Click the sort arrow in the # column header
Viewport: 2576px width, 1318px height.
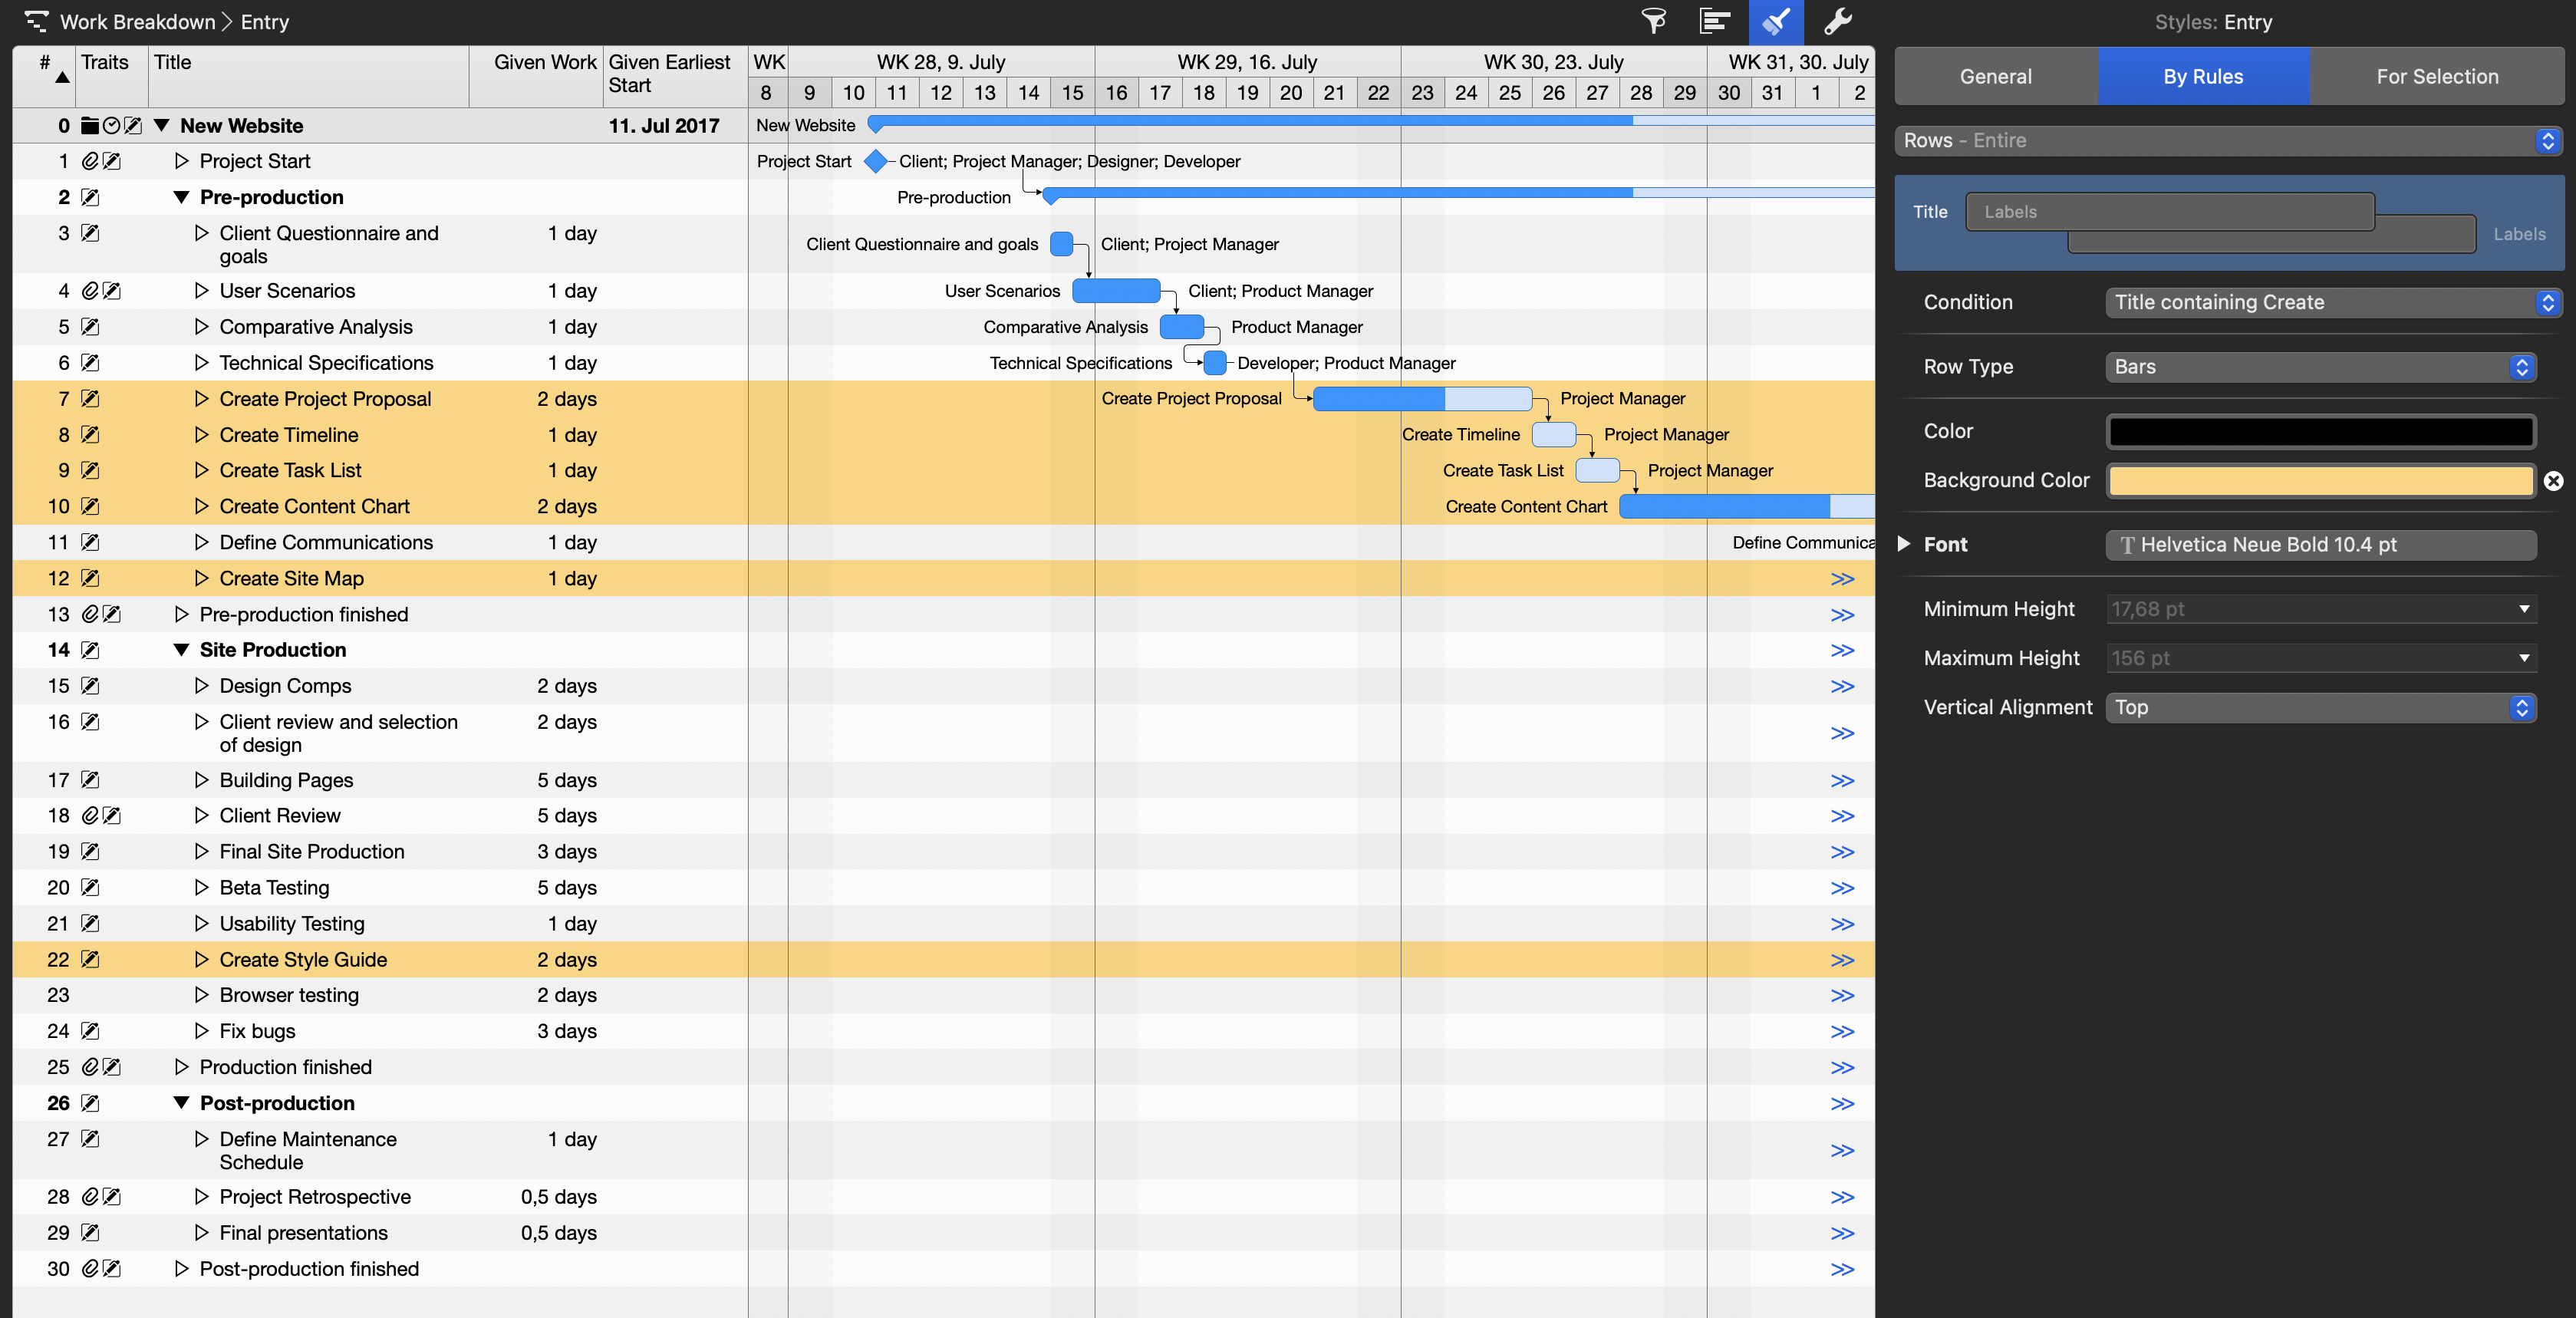62,78
